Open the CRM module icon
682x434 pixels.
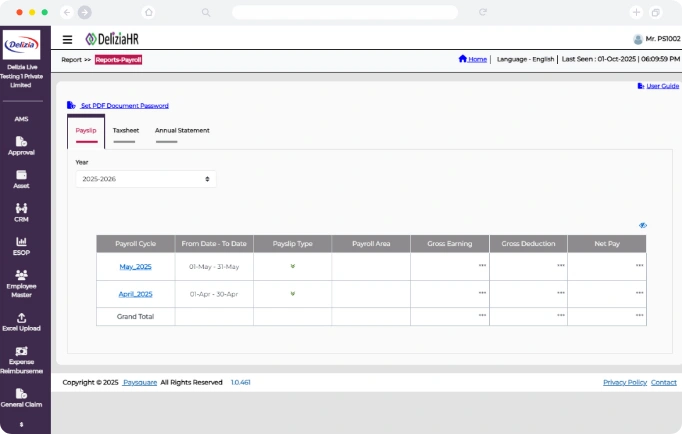21,208
